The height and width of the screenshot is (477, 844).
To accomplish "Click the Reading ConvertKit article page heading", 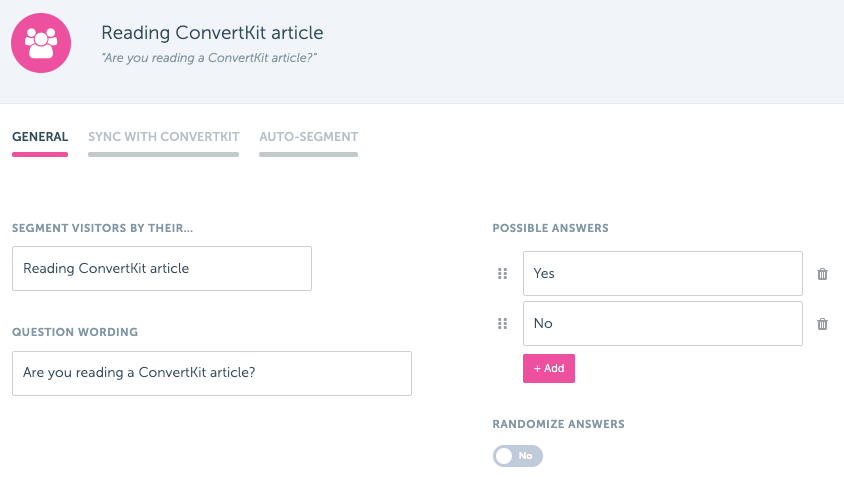I will 212,34.
